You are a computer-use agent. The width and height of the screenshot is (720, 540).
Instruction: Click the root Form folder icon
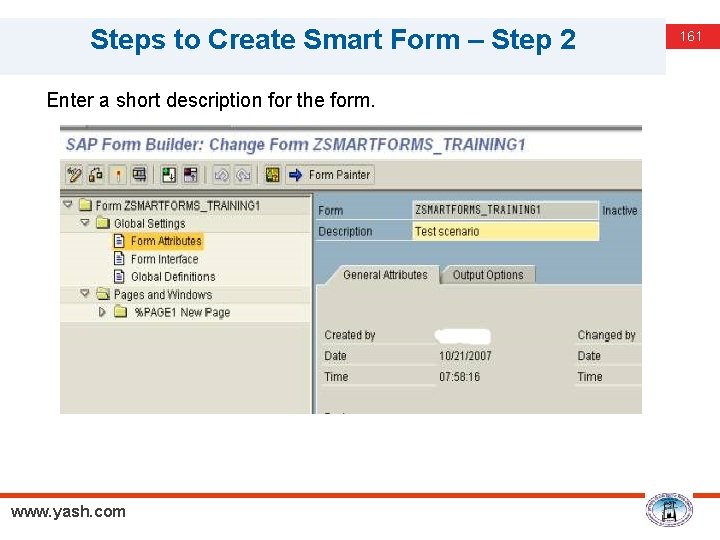[85, 205]
